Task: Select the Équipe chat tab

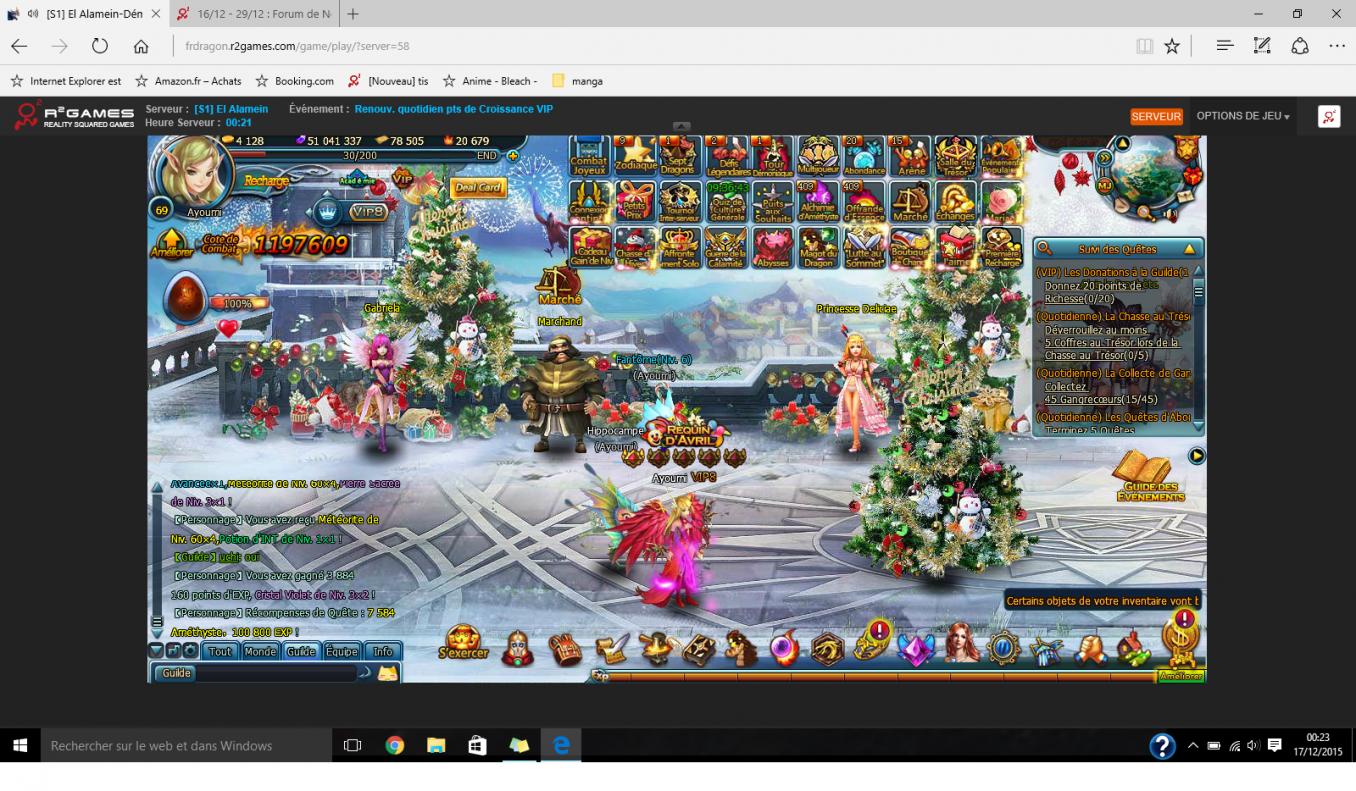Action: [x=341, y=651]
